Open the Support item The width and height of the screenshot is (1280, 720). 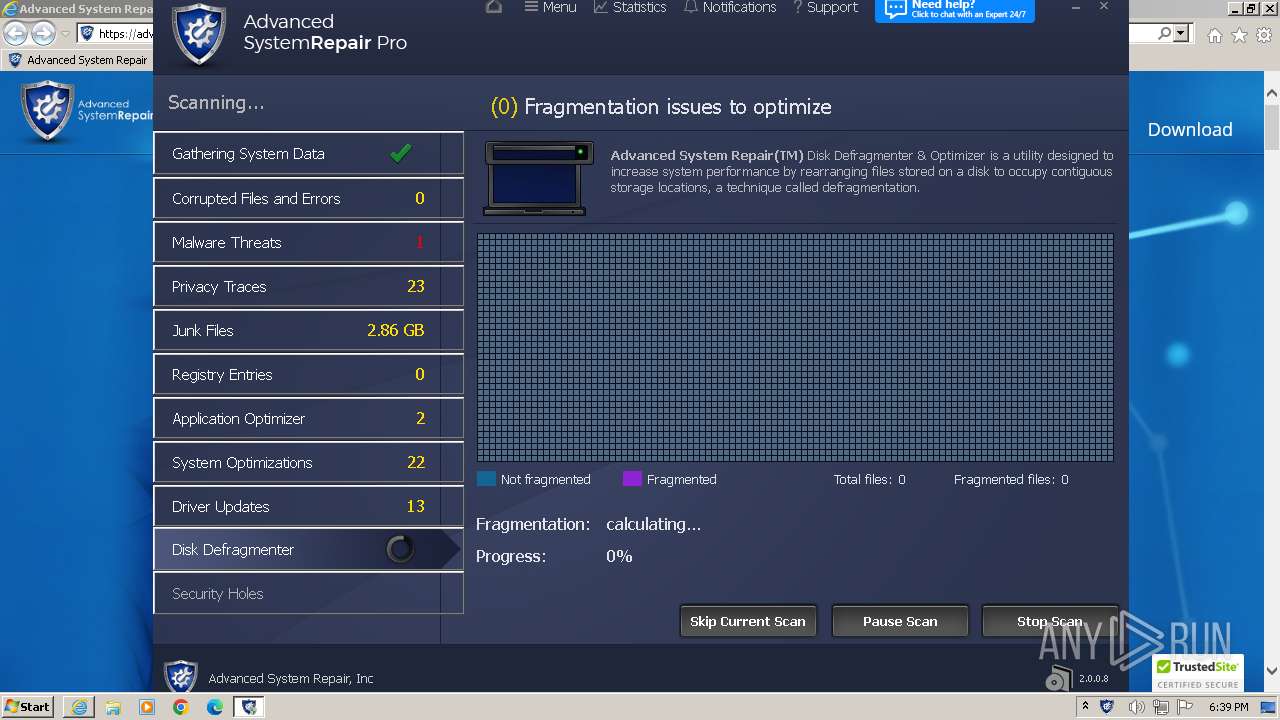point(825,7)
